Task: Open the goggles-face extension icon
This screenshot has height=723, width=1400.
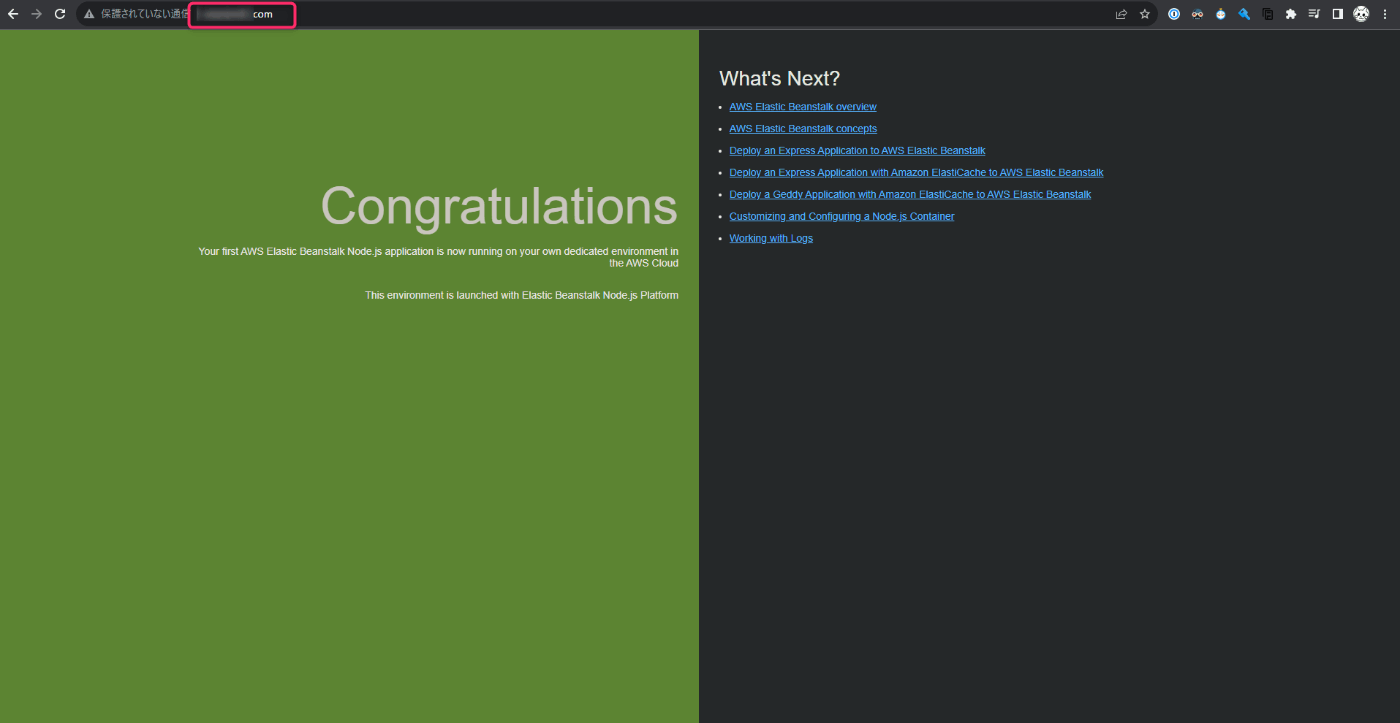Action: click(1197, 14)
